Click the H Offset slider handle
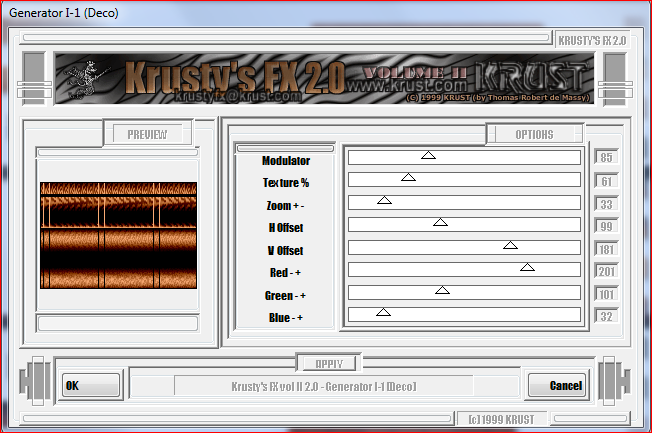This screenshot has width=652, height=433. (440, 223)
